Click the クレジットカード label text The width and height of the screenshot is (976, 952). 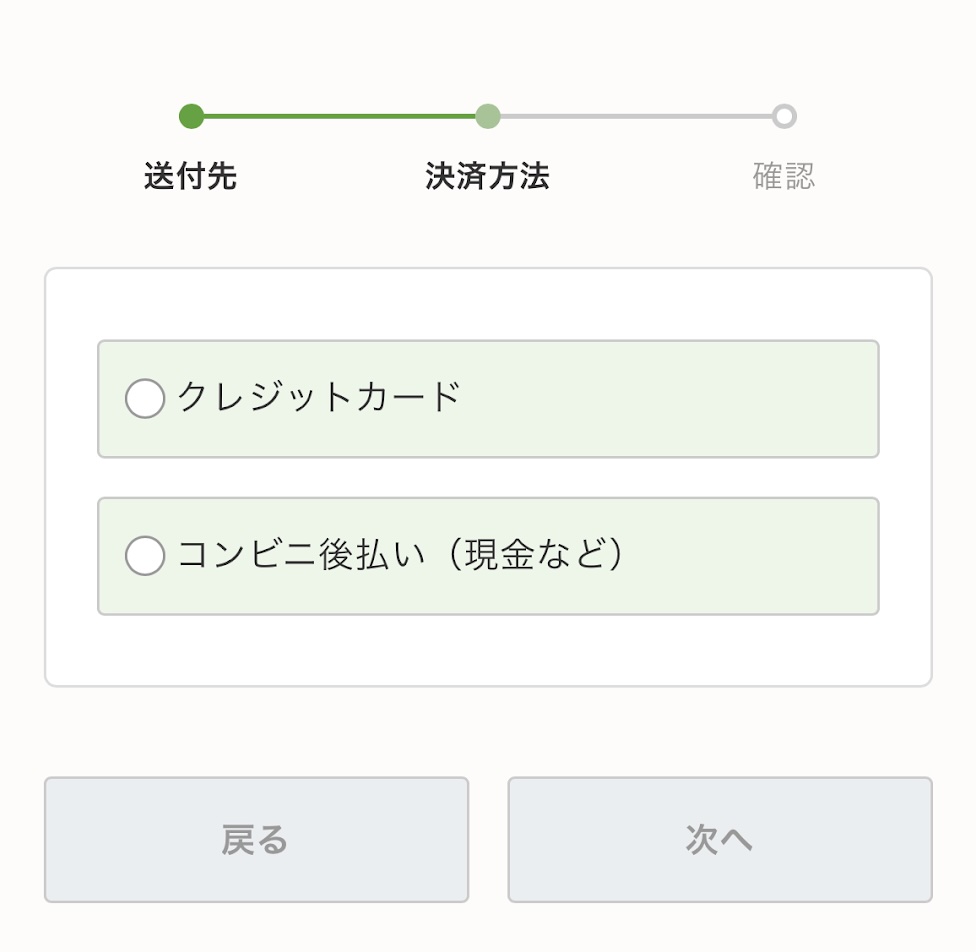point(318,398)
